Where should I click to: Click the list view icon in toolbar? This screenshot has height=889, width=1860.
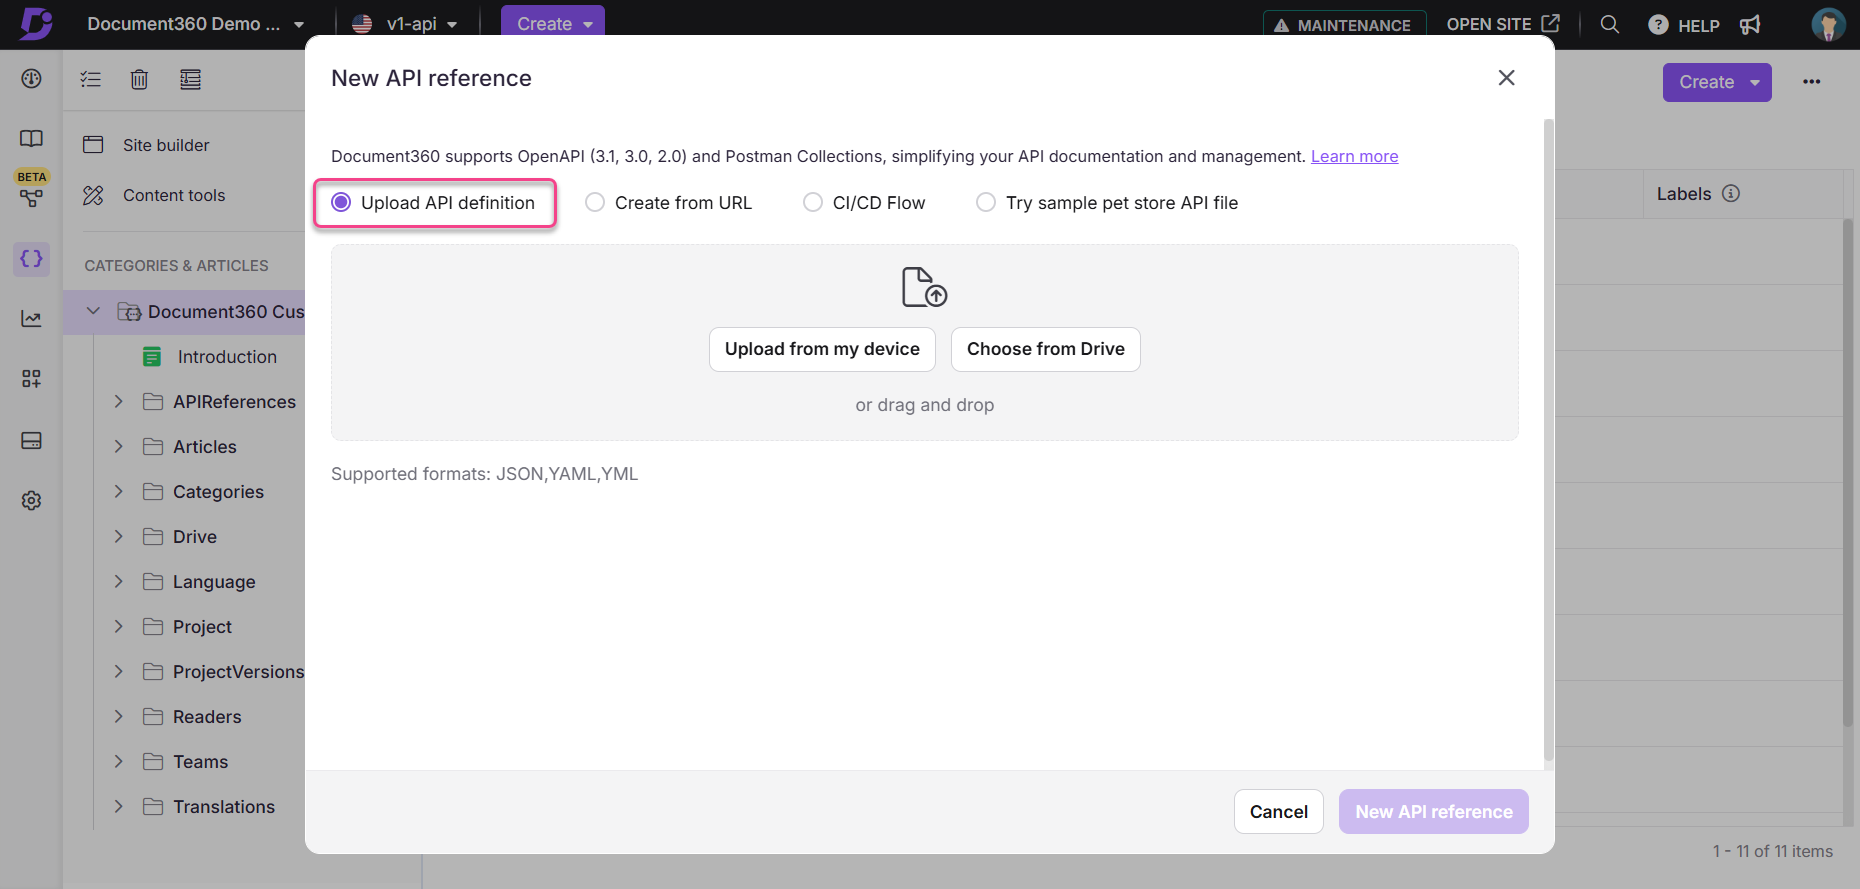click(190, 80)
